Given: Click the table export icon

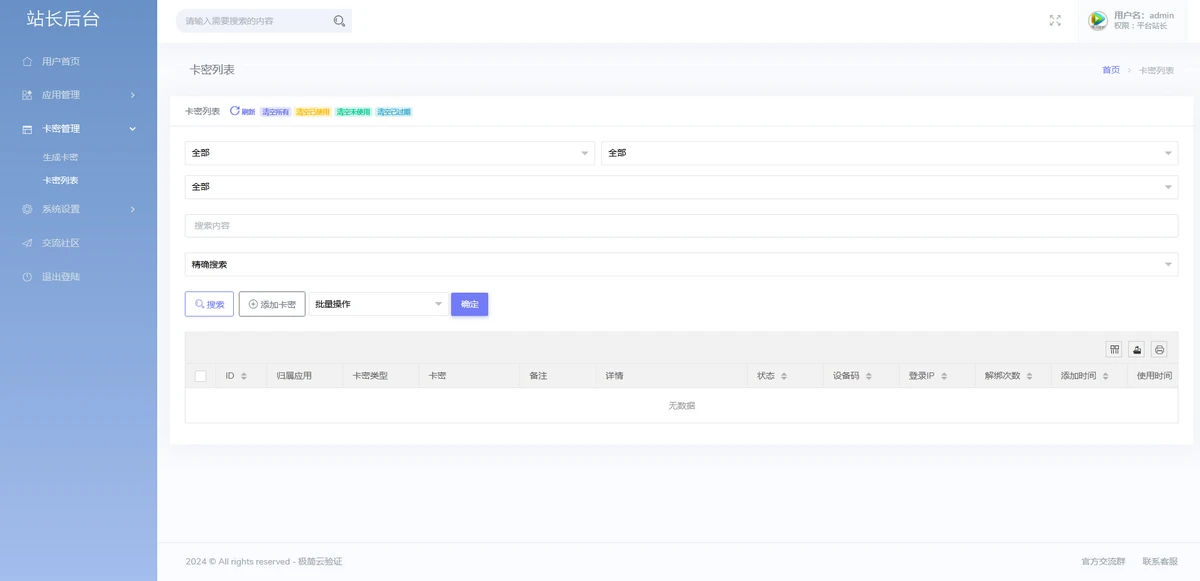Looking at the screenshot, I should 1137,349.
